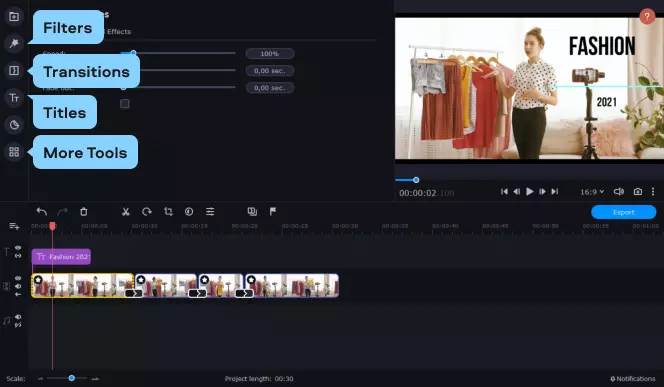Viewport: 664px width, 387px height.
Task: Select the fourth video clip on timeline
Action: pos(292,285)
